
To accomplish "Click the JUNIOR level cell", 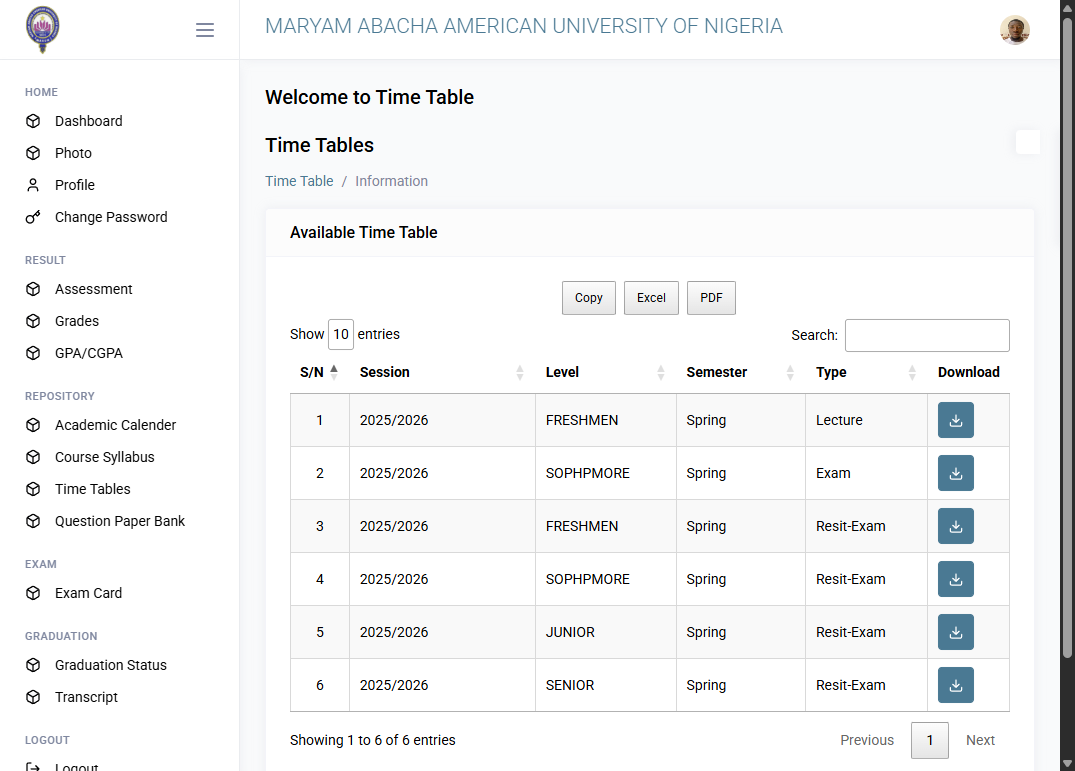I will tap(605, 632).
